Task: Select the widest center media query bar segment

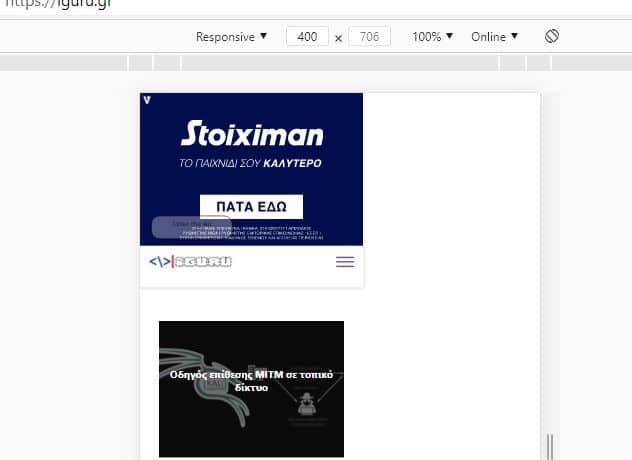Action: (340, 63)
